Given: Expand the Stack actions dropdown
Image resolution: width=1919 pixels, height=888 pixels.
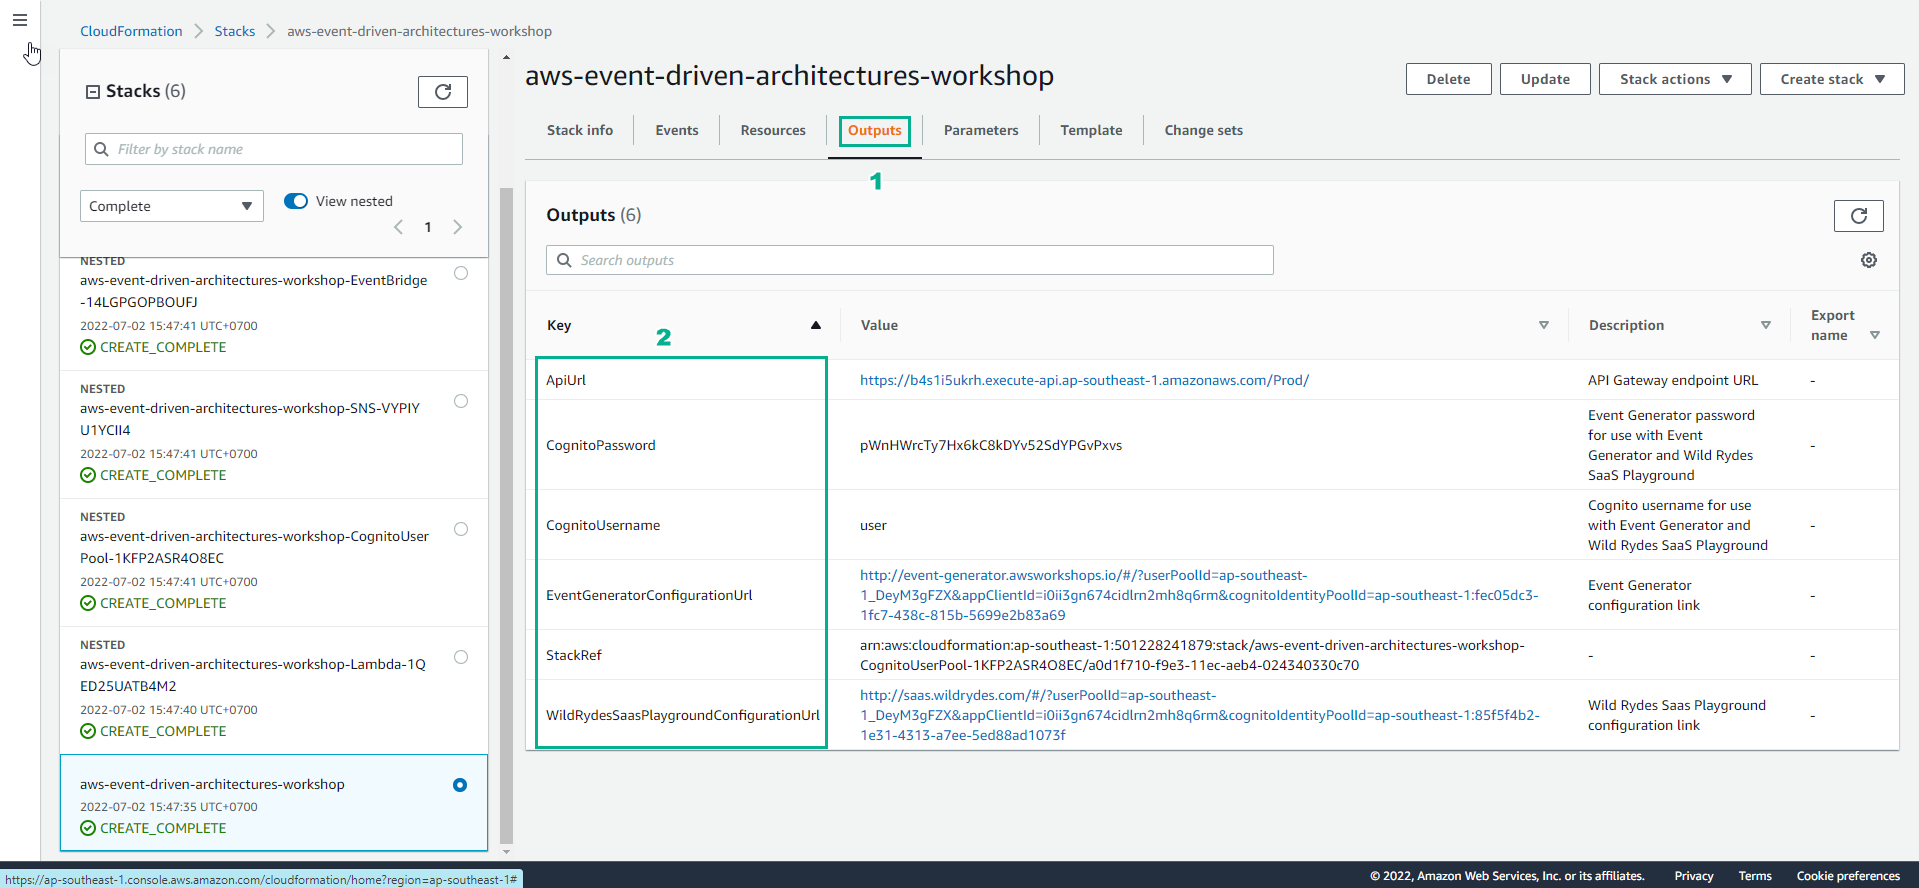Looking at the screenshot, I should 1675,79.
